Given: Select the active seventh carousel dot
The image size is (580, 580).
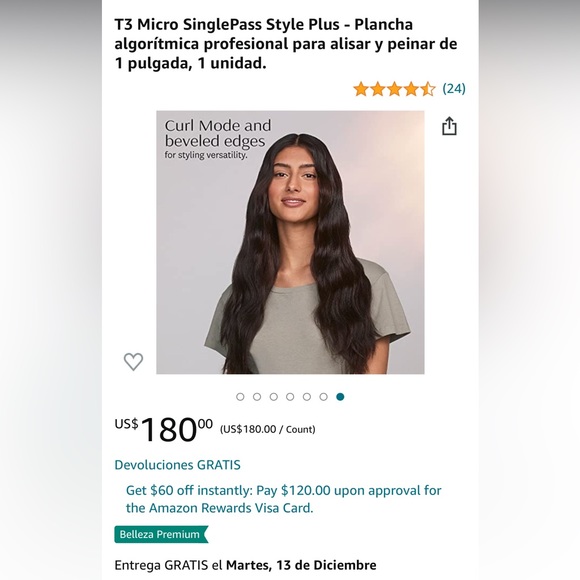Looking at the screenshot, I should click(x=340, y=397).
